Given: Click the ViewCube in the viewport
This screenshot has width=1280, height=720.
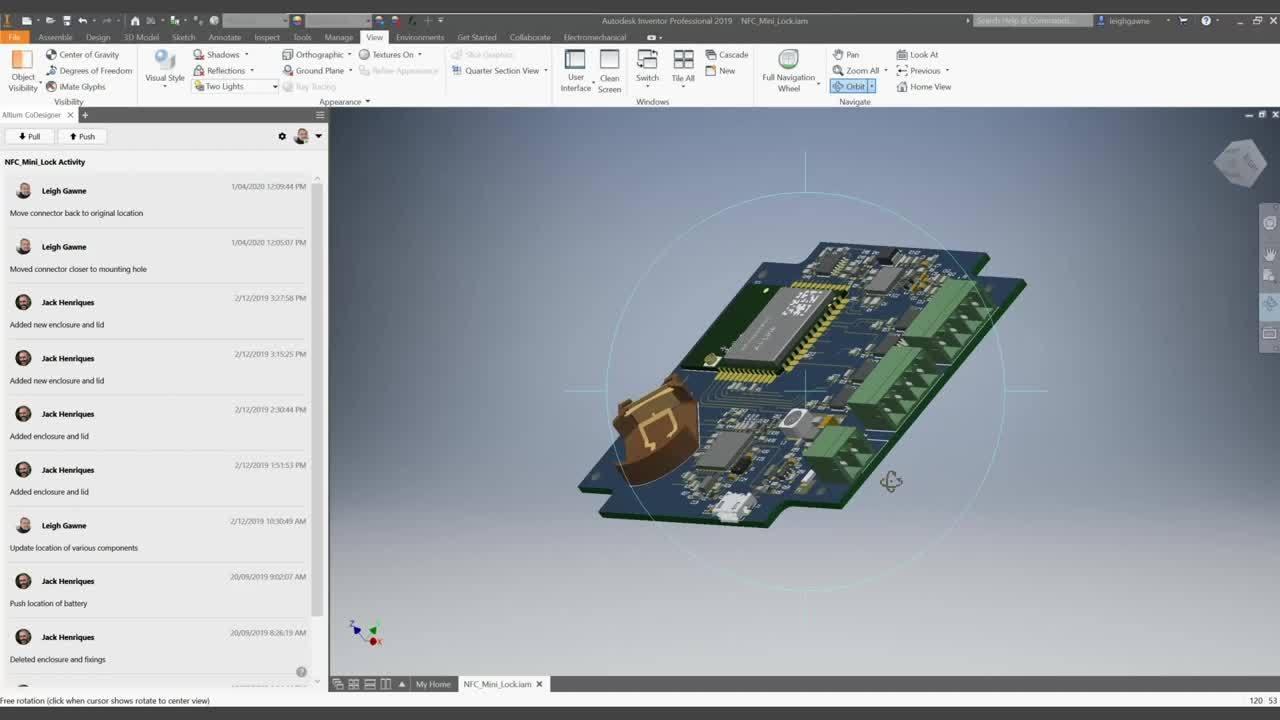Looking at the screenshot, I should click(1240, 162).
